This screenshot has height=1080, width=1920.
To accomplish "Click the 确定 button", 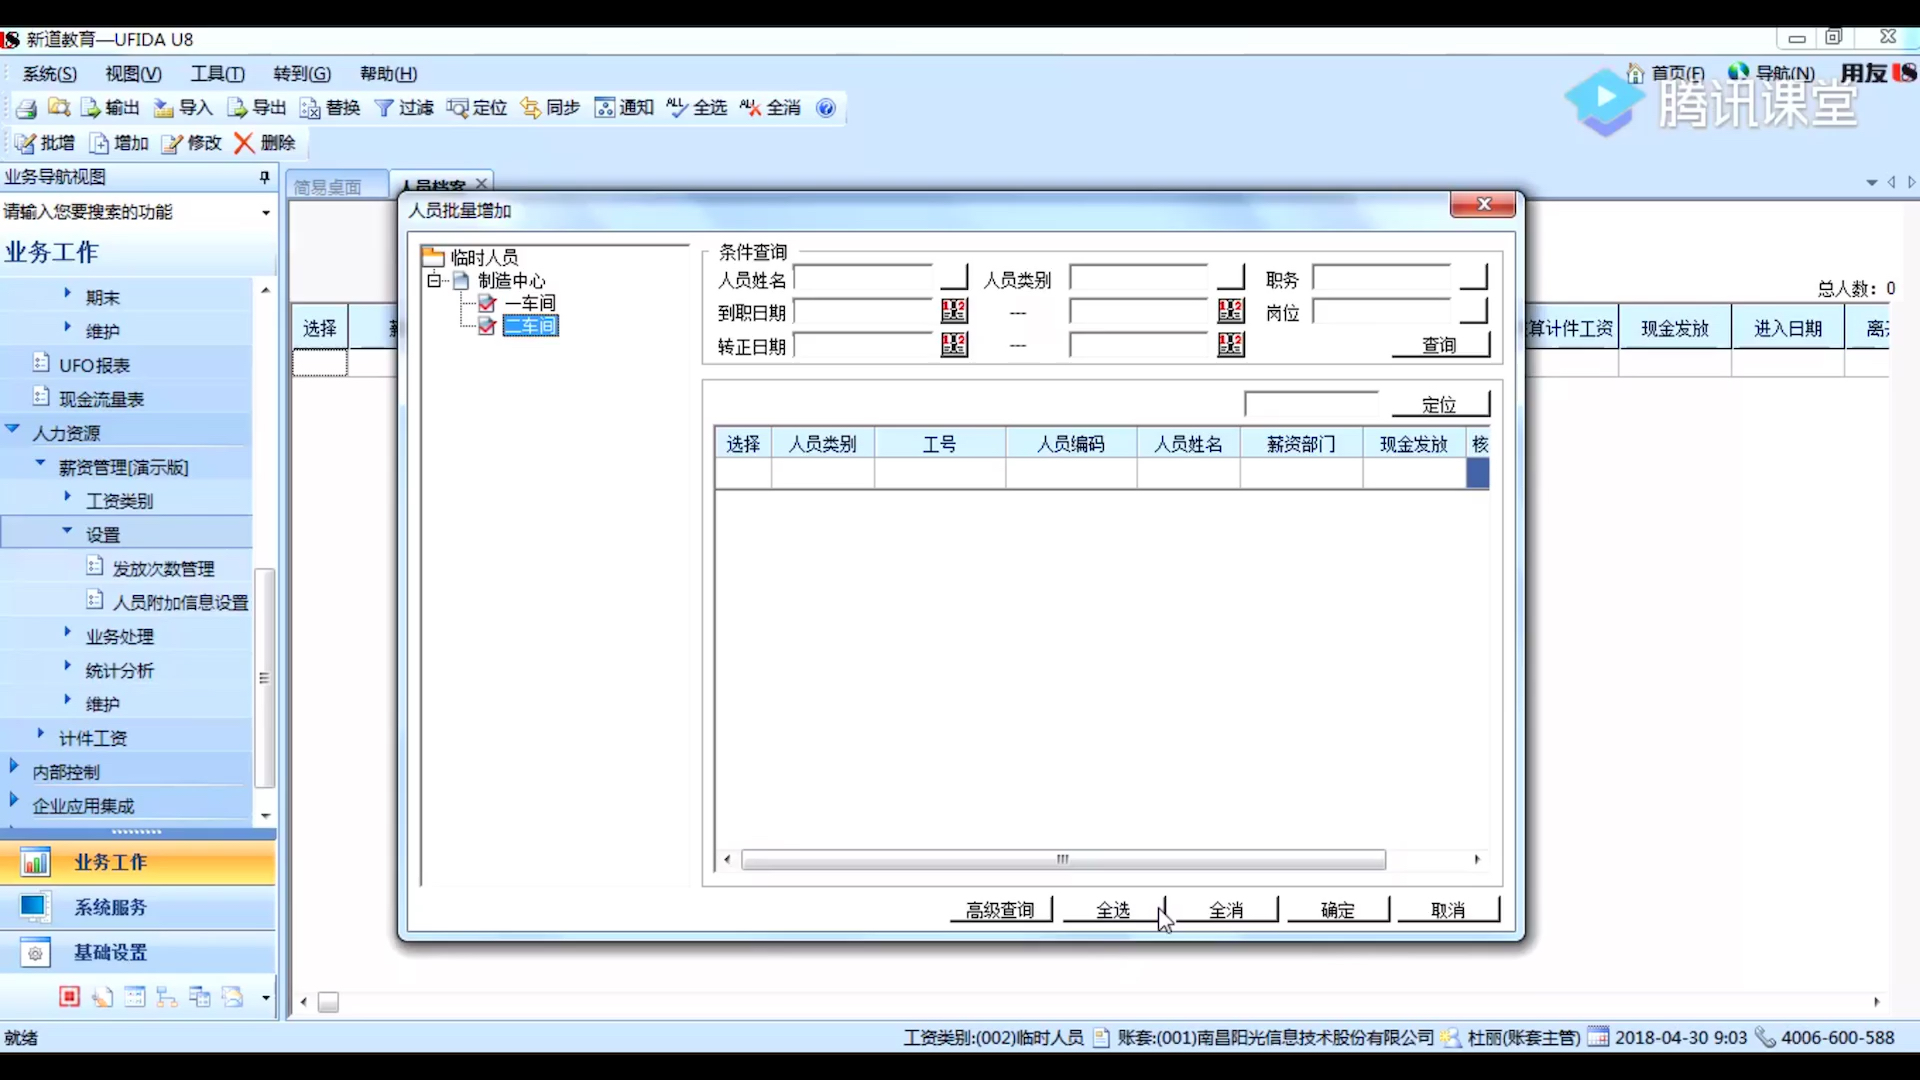I will (x=1338, y=910).
